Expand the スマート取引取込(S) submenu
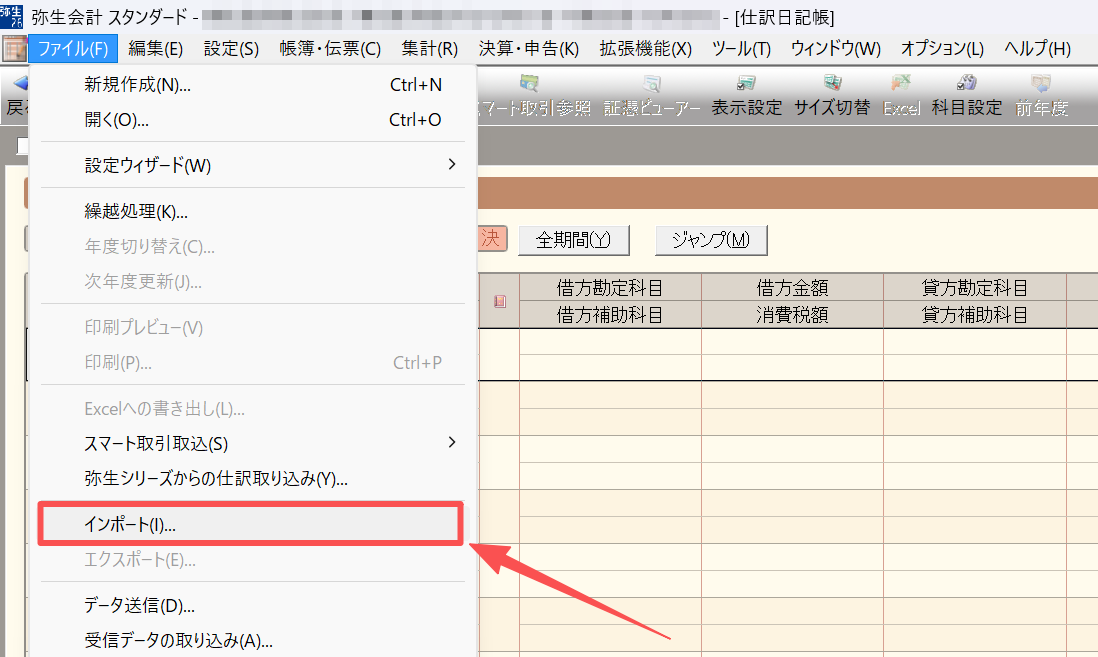 [x=253, y=443]
